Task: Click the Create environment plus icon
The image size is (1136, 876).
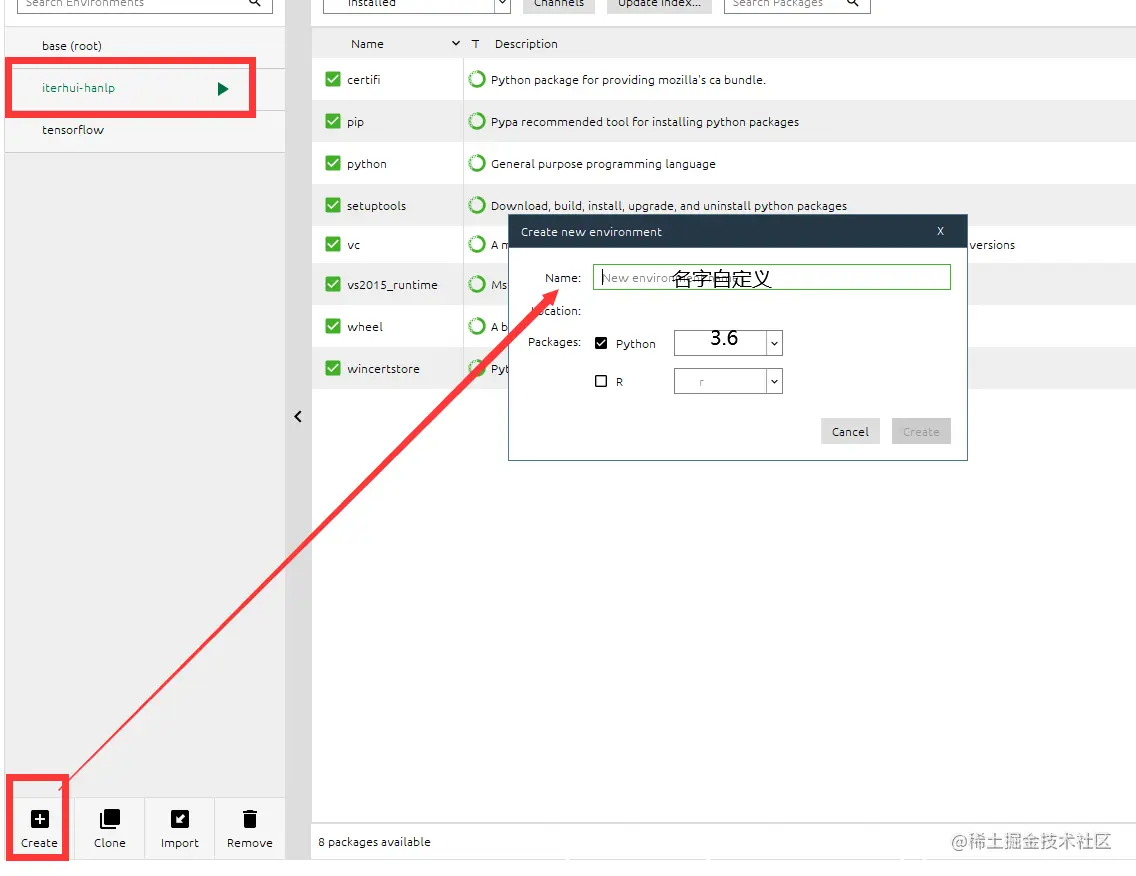Action: click(x=40, y=819)
